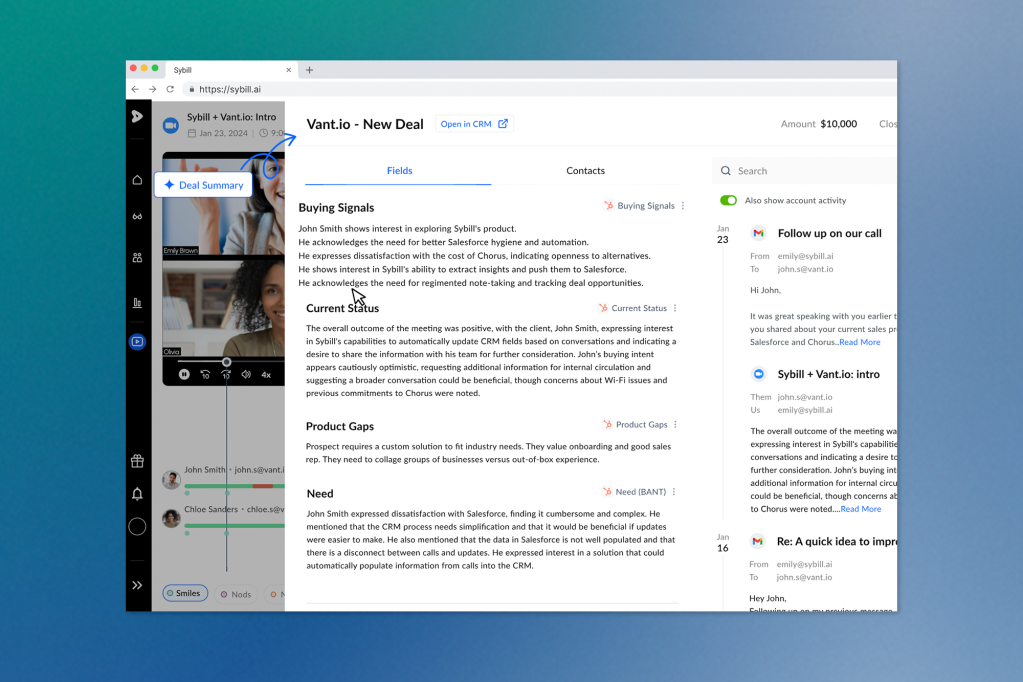Select the highlighted recordings icon in the sidebar
The width and height of the screenshot is (1023, 682).
137,341
